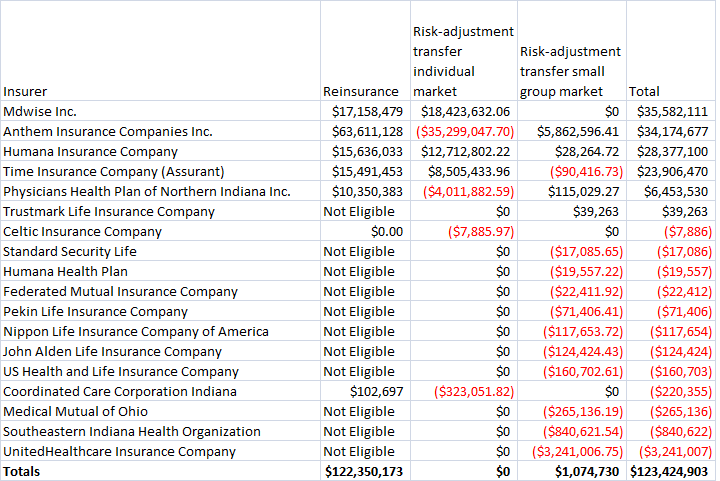Select total reinsurance $122,350,173
720x481 pixels.
pyautogui.click(x=365, y=471)
